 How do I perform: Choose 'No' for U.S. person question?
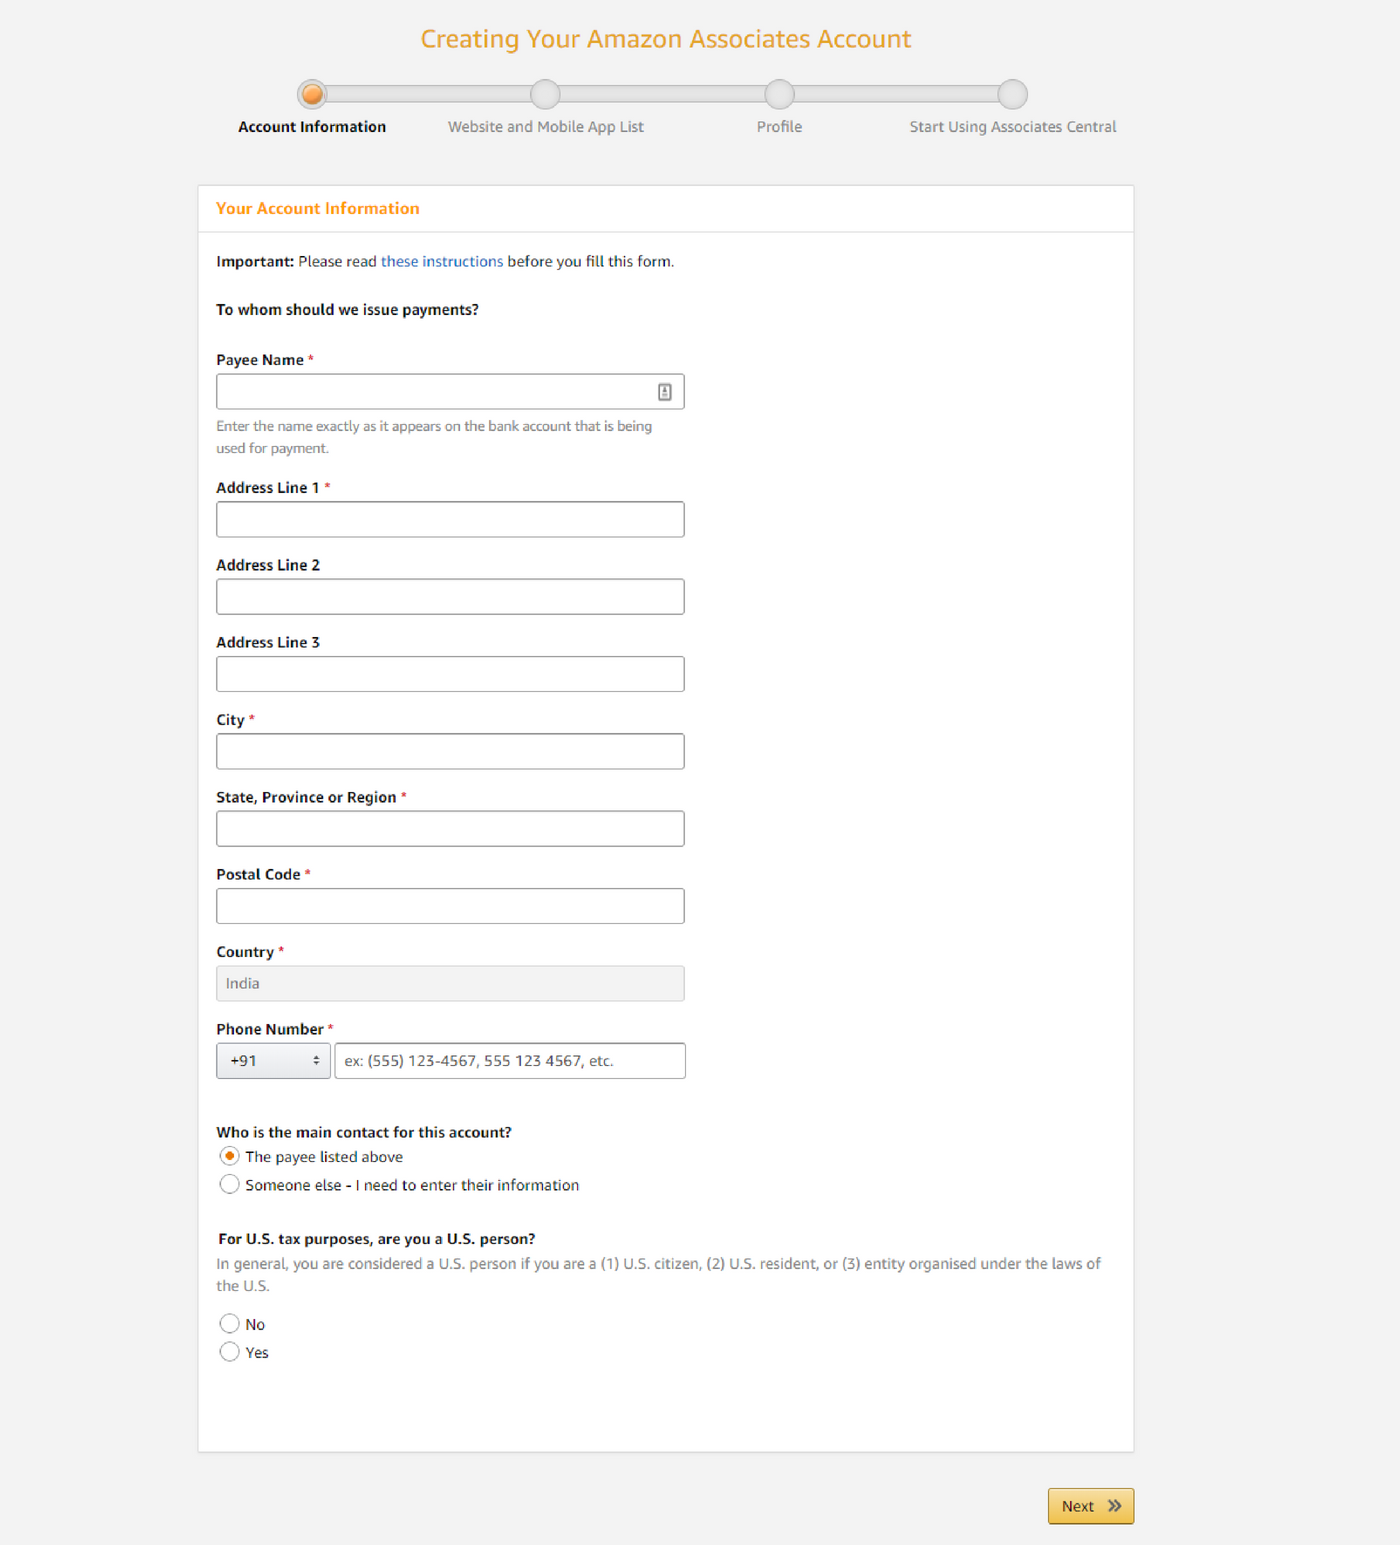(x=229, y=1324)
